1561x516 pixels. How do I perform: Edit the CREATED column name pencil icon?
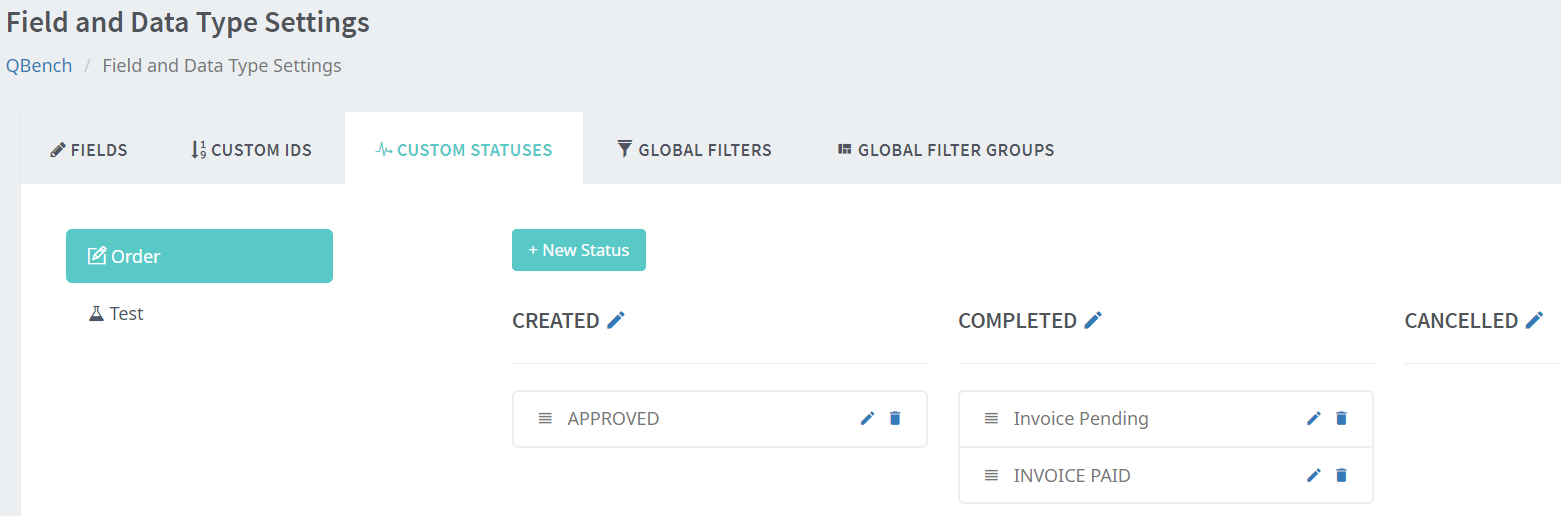[616, 320]
